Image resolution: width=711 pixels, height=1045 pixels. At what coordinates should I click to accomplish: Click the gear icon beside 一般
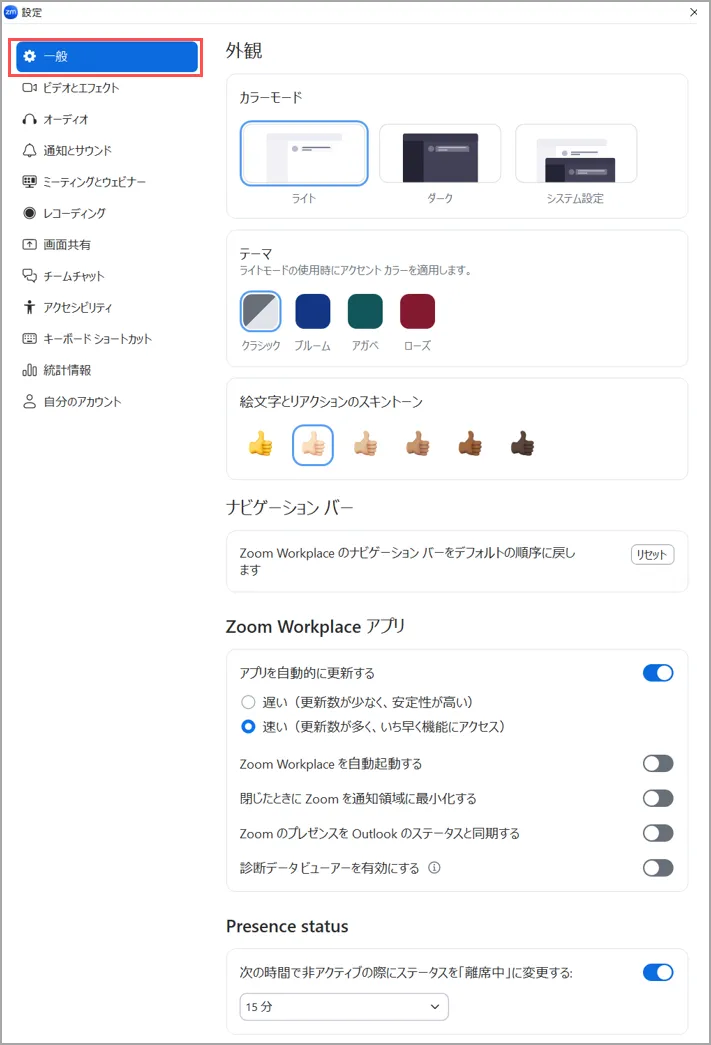(x=29, y=57)
